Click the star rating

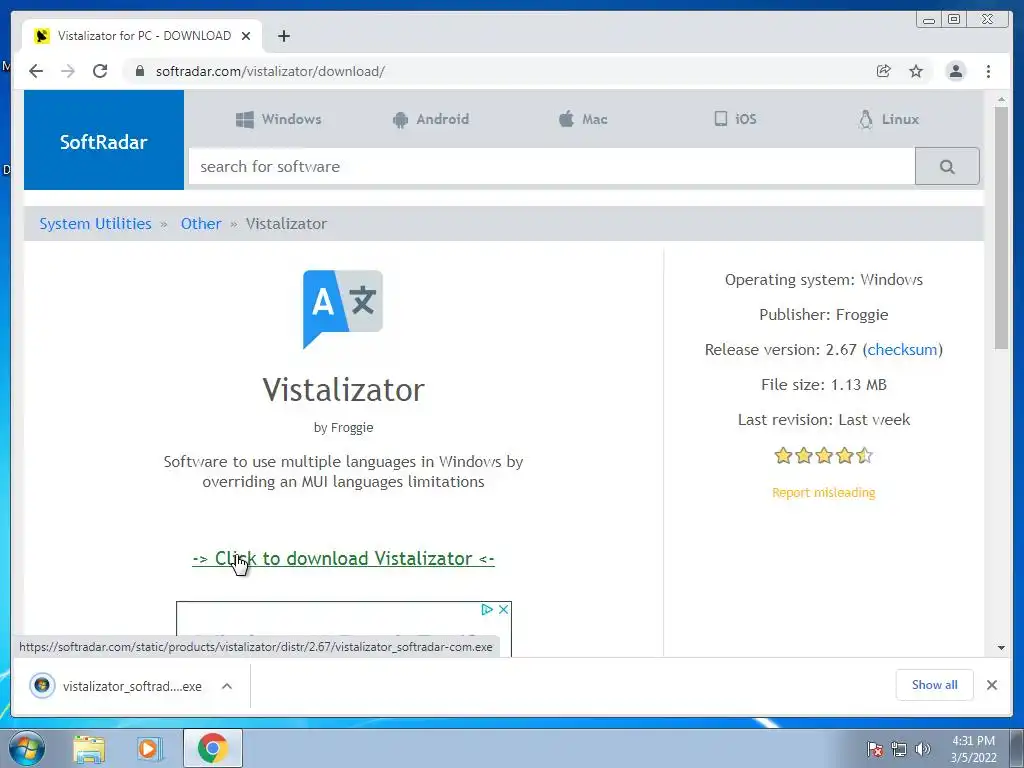(x=824, y=455)
